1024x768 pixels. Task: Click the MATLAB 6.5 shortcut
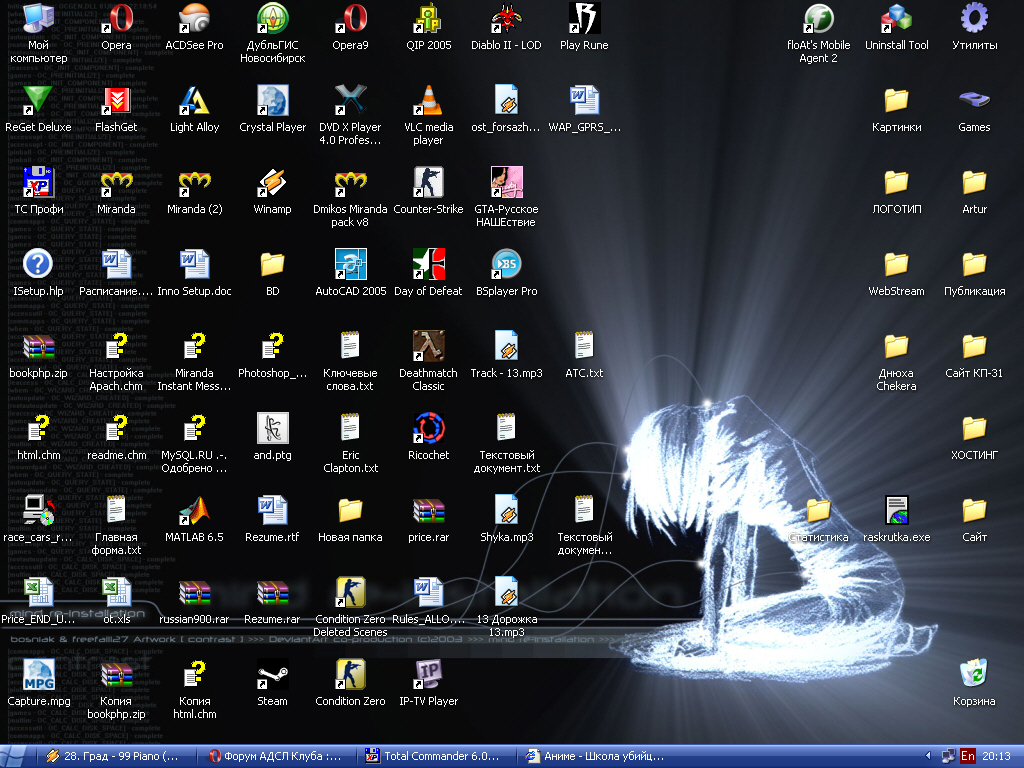194,510
